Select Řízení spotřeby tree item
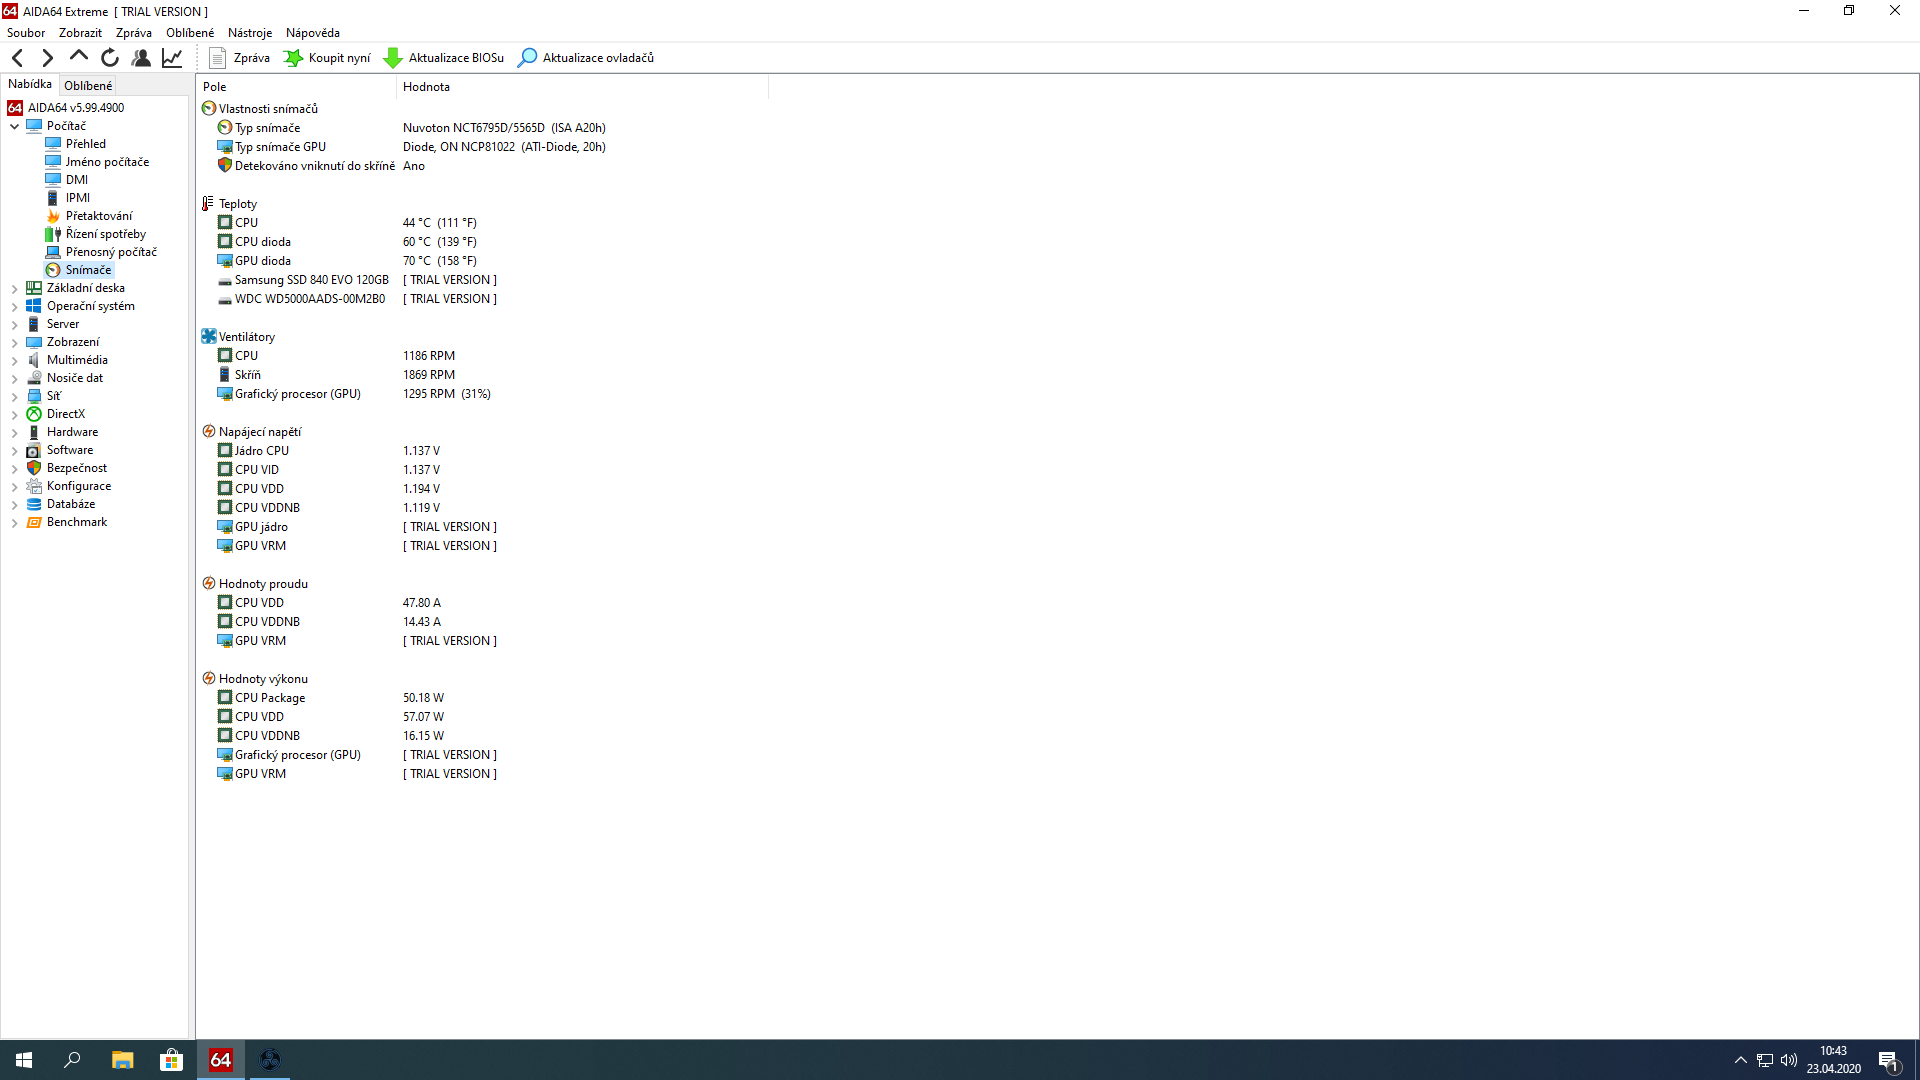This screenshot has width=1920, height=1080. [x=105, y=234]
